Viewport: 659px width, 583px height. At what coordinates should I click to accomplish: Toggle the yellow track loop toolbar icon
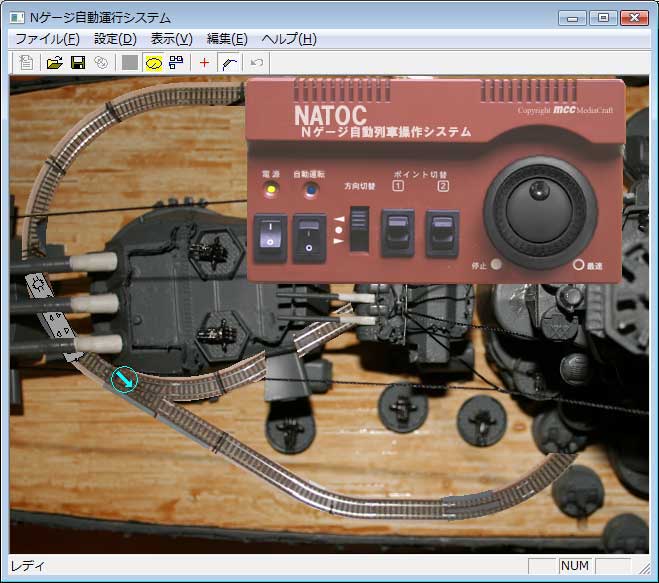click(154, 63)
